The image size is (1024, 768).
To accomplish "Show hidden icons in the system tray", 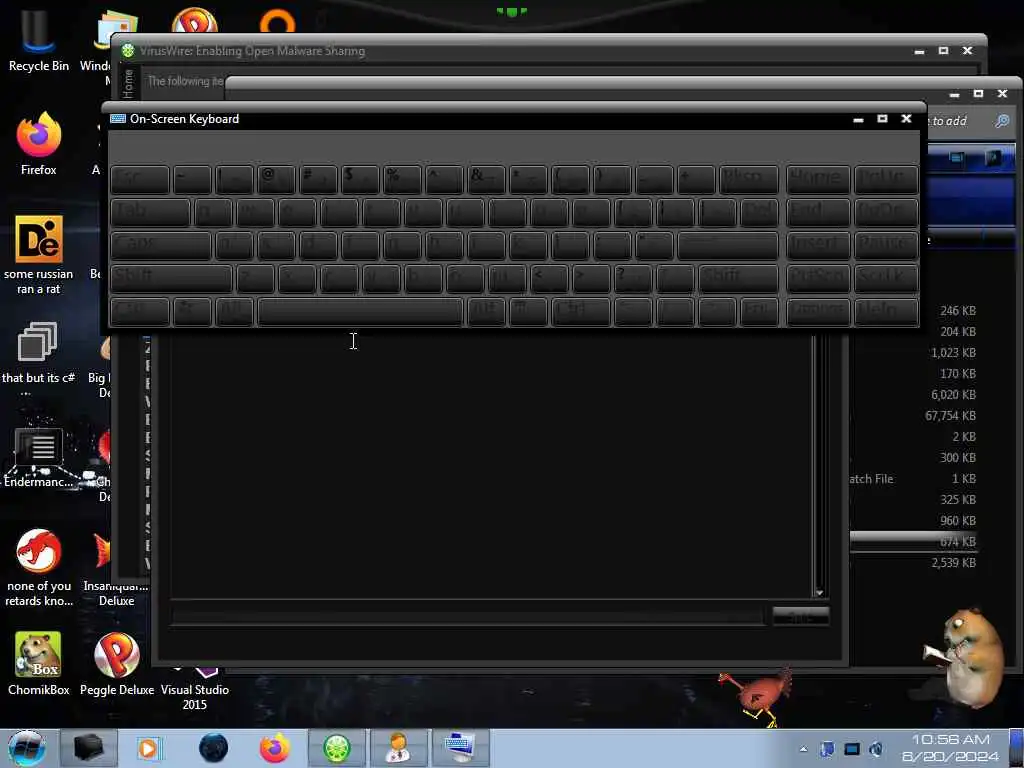I will point(803,749).
